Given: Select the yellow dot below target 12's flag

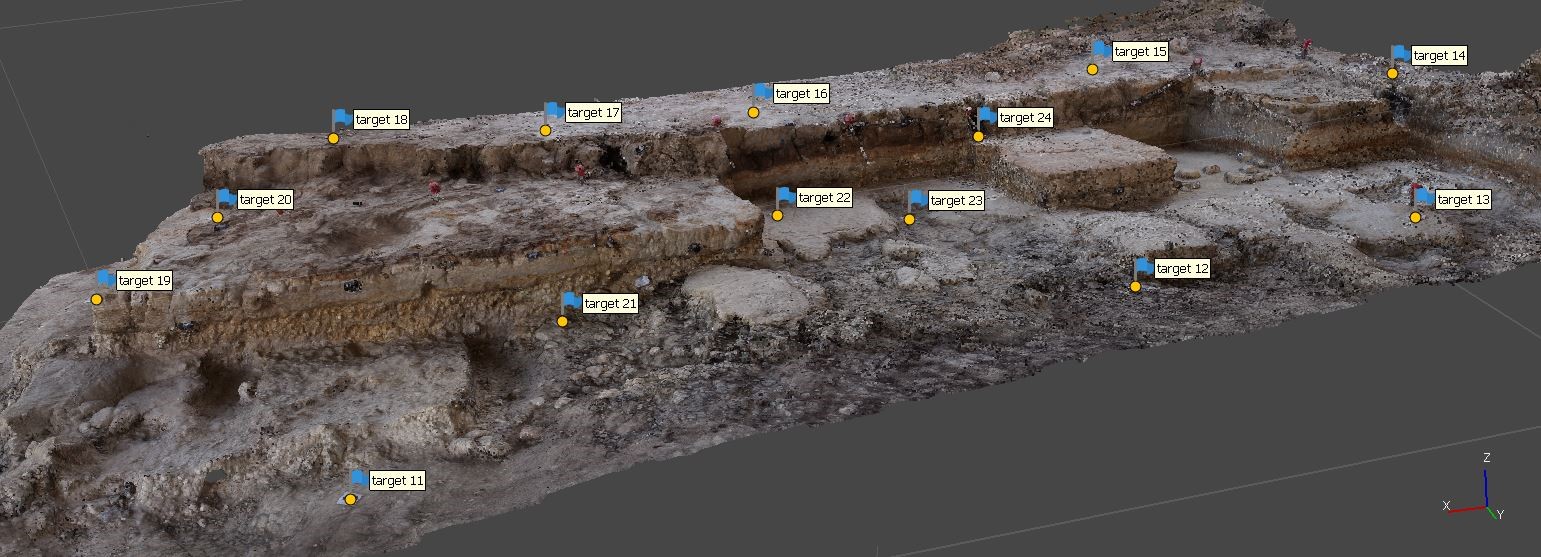Looking at the screenshot, I should 1136,287.
